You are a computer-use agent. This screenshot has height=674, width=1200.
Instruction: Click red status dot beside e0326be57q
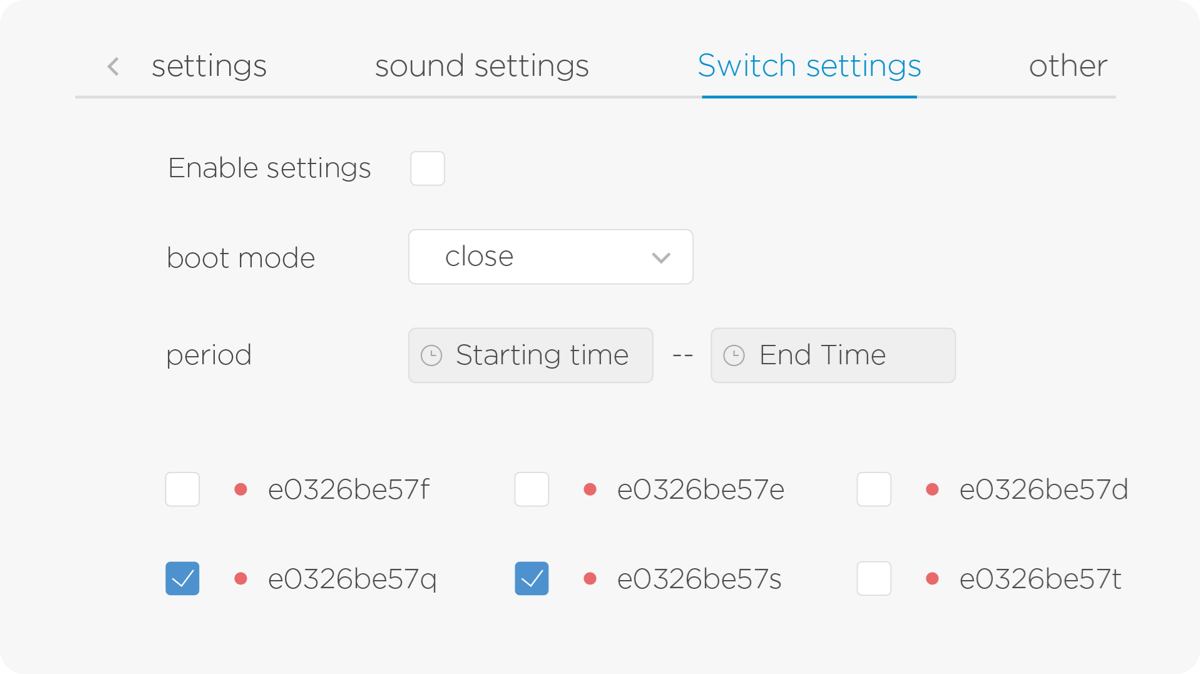coord(240,579)
